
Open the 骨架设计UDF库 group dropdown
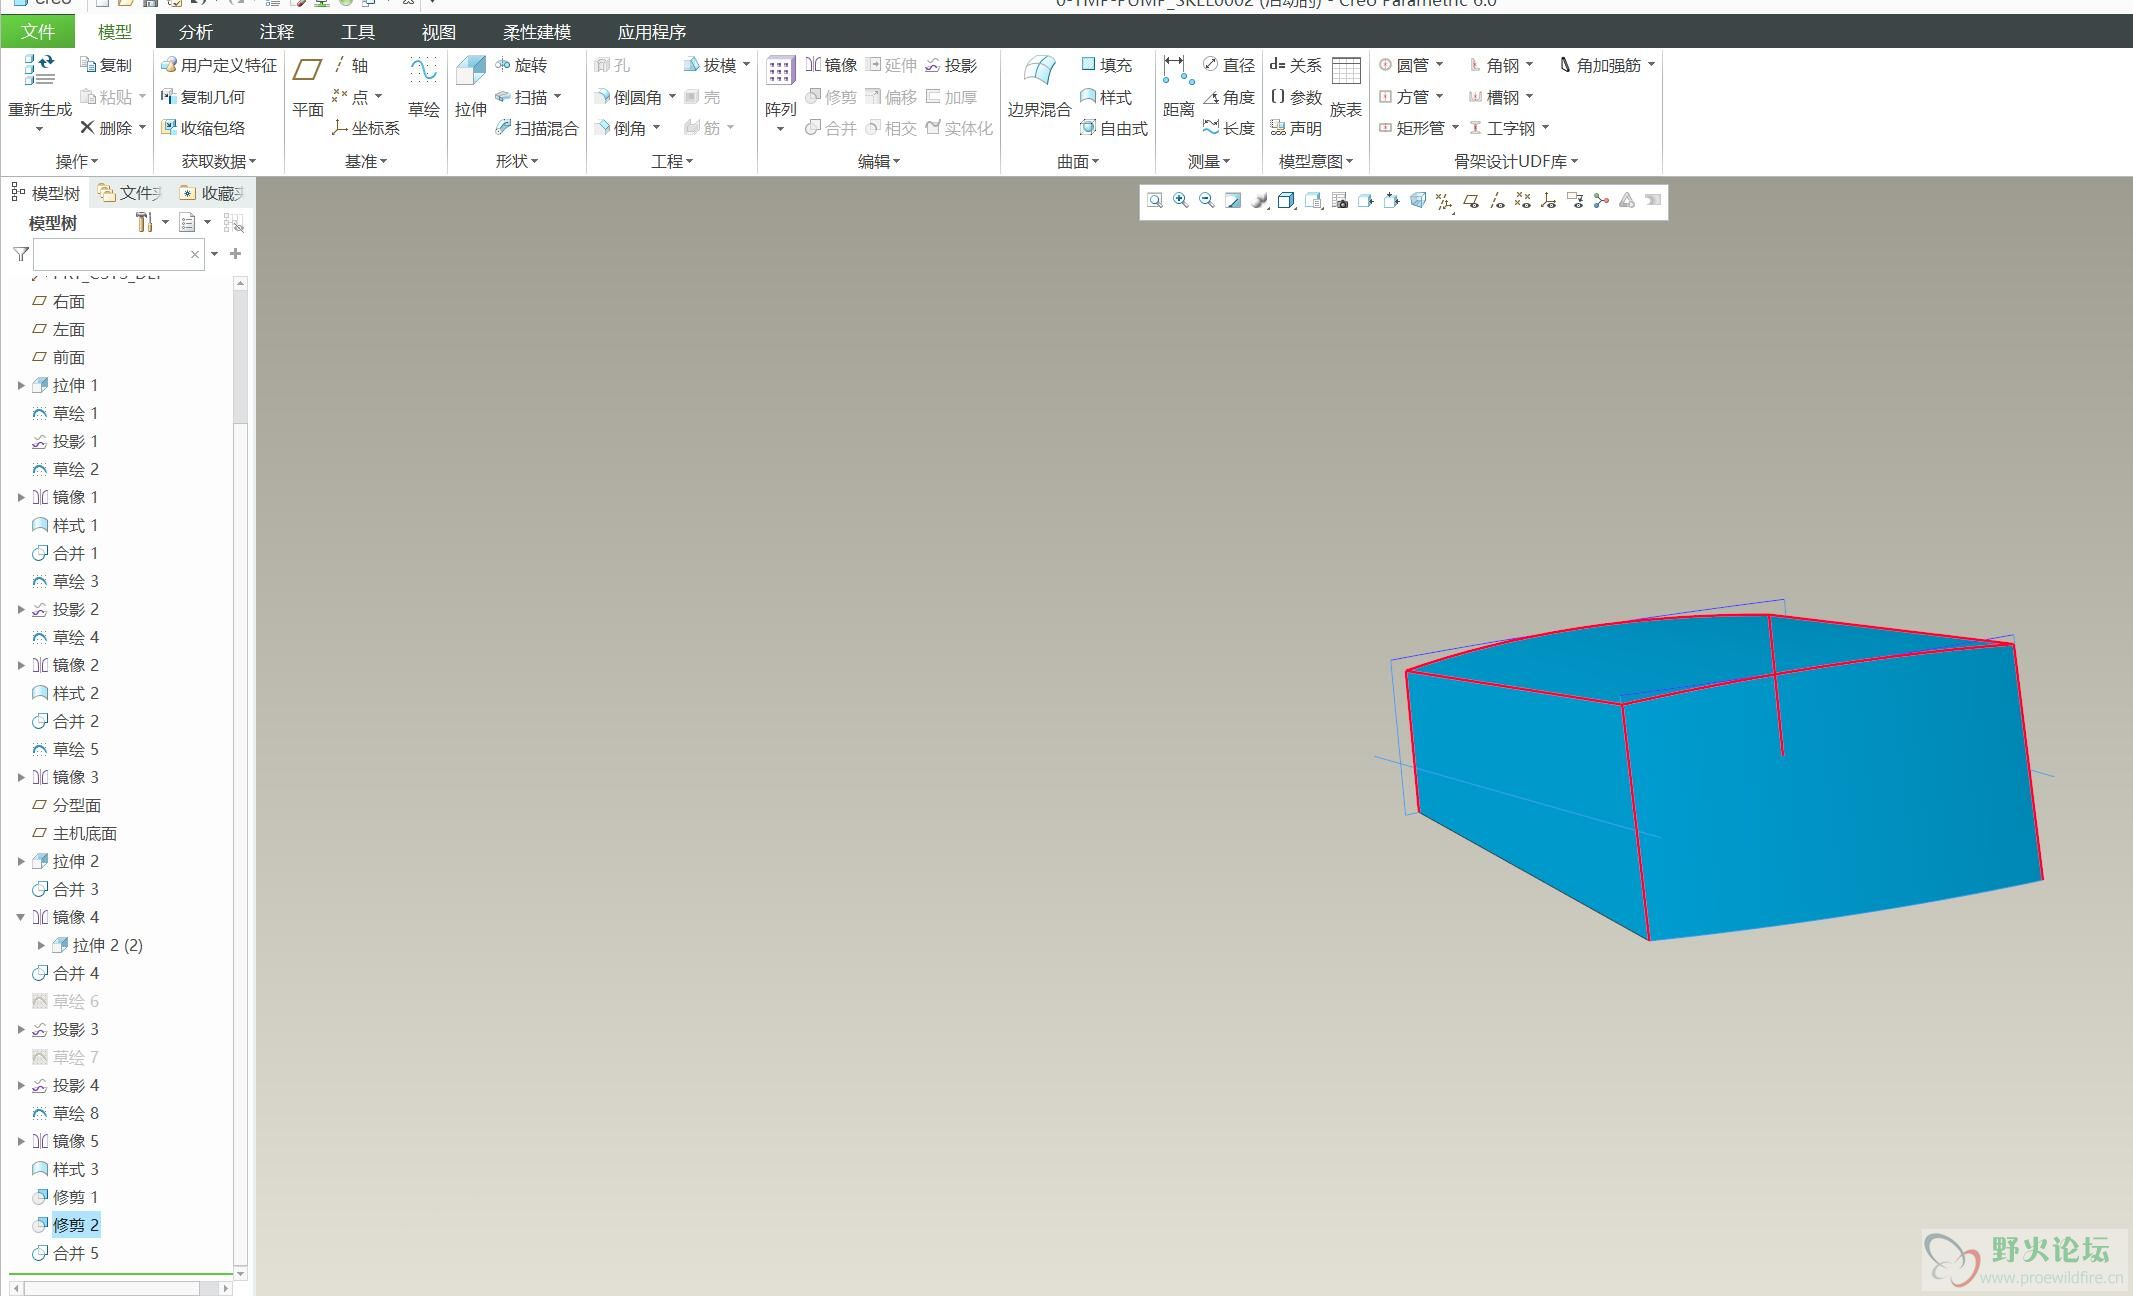[x=1516, y=161]
